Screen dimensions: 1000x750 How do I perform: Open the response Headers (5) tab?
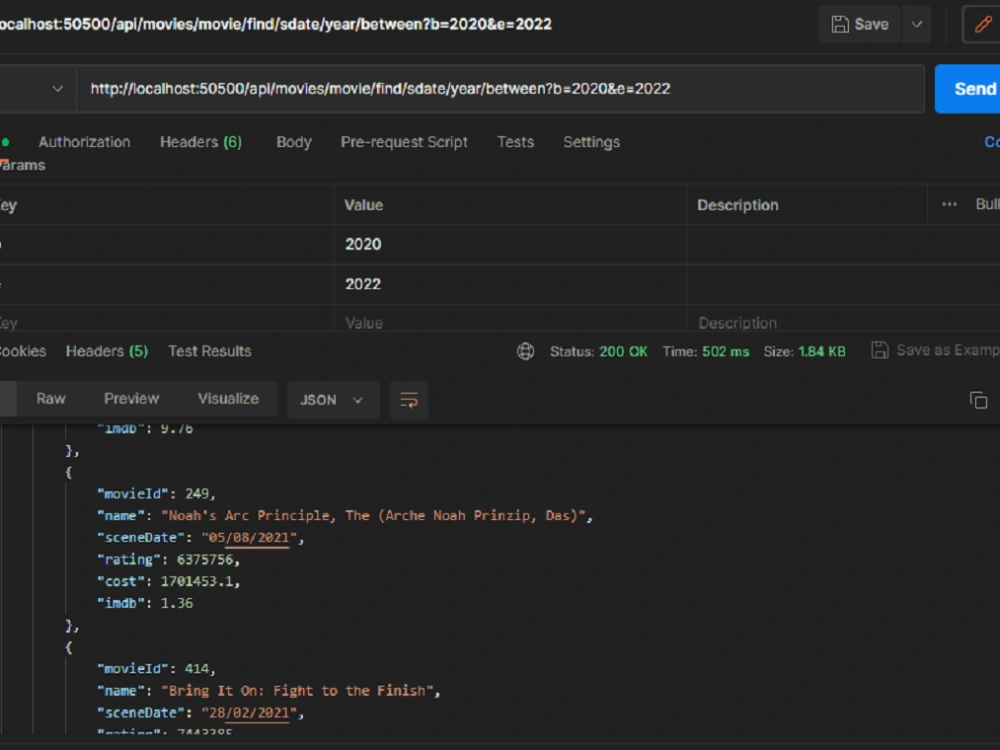[x=107, y=351]
